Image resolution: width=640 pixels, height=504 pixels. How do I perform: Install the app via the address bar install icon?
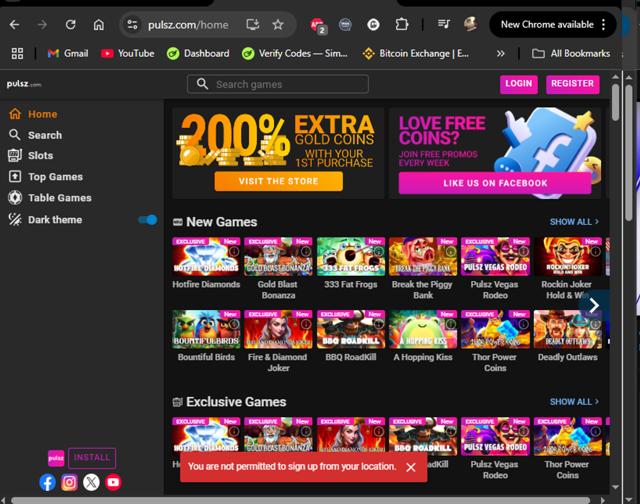coord(253,25)
